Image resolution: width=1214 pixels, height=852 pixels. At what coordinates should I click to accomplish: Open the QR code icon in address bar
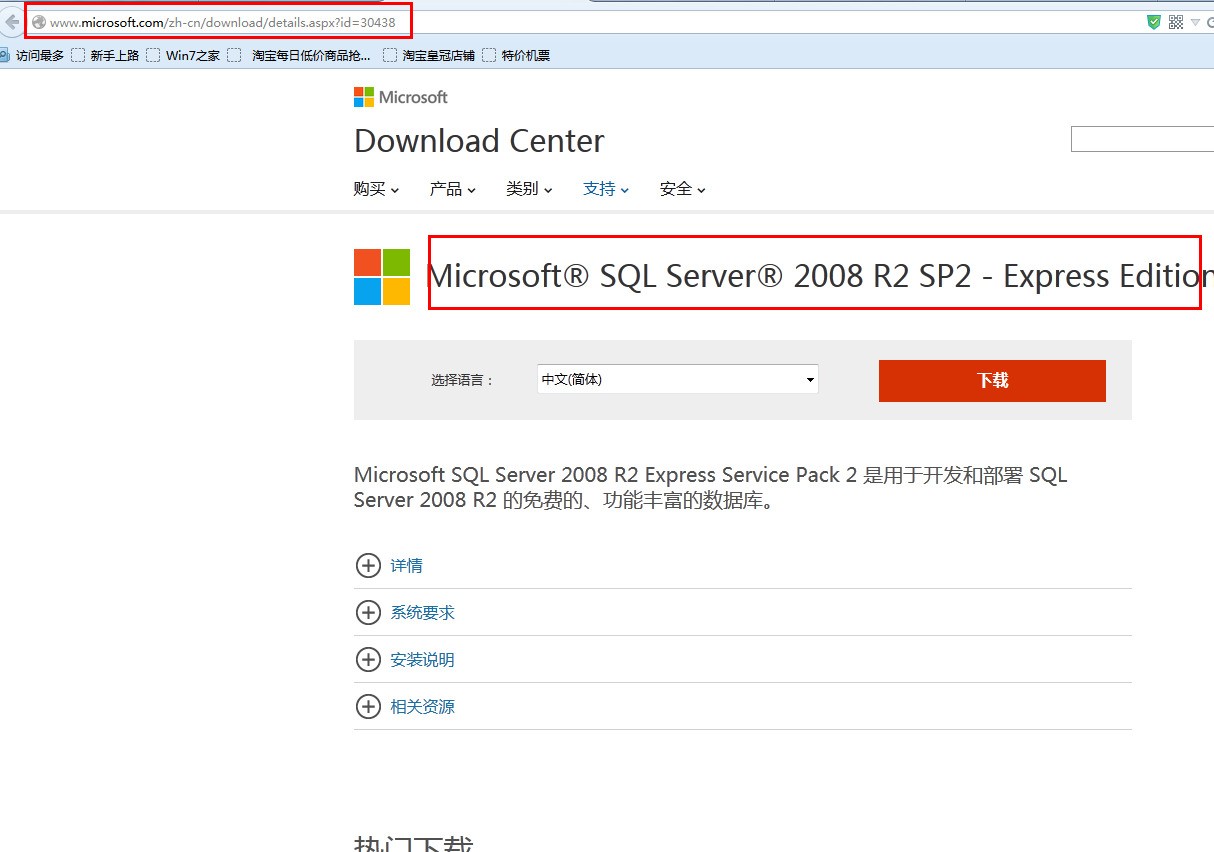pos(1176,22)
